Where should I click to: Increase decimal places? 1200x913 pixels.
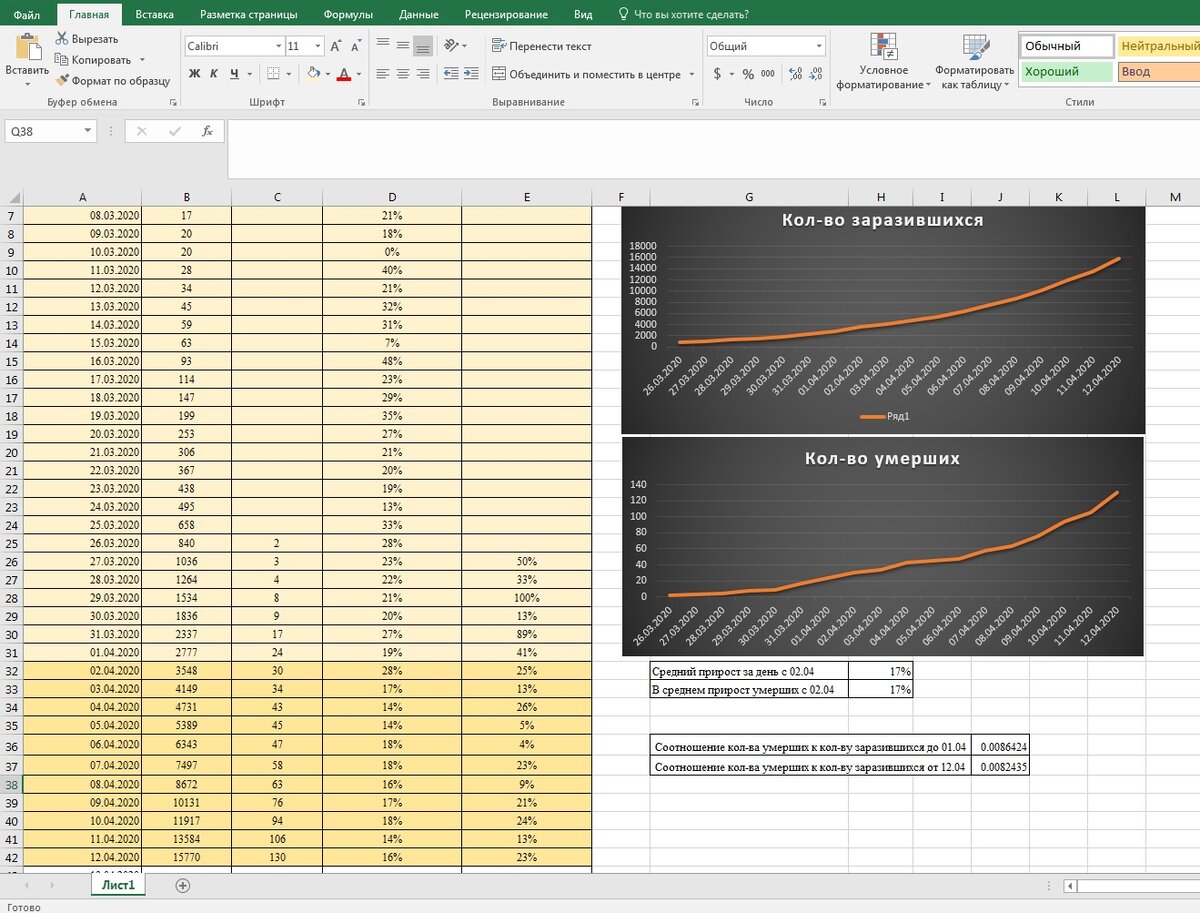[795, 74]
